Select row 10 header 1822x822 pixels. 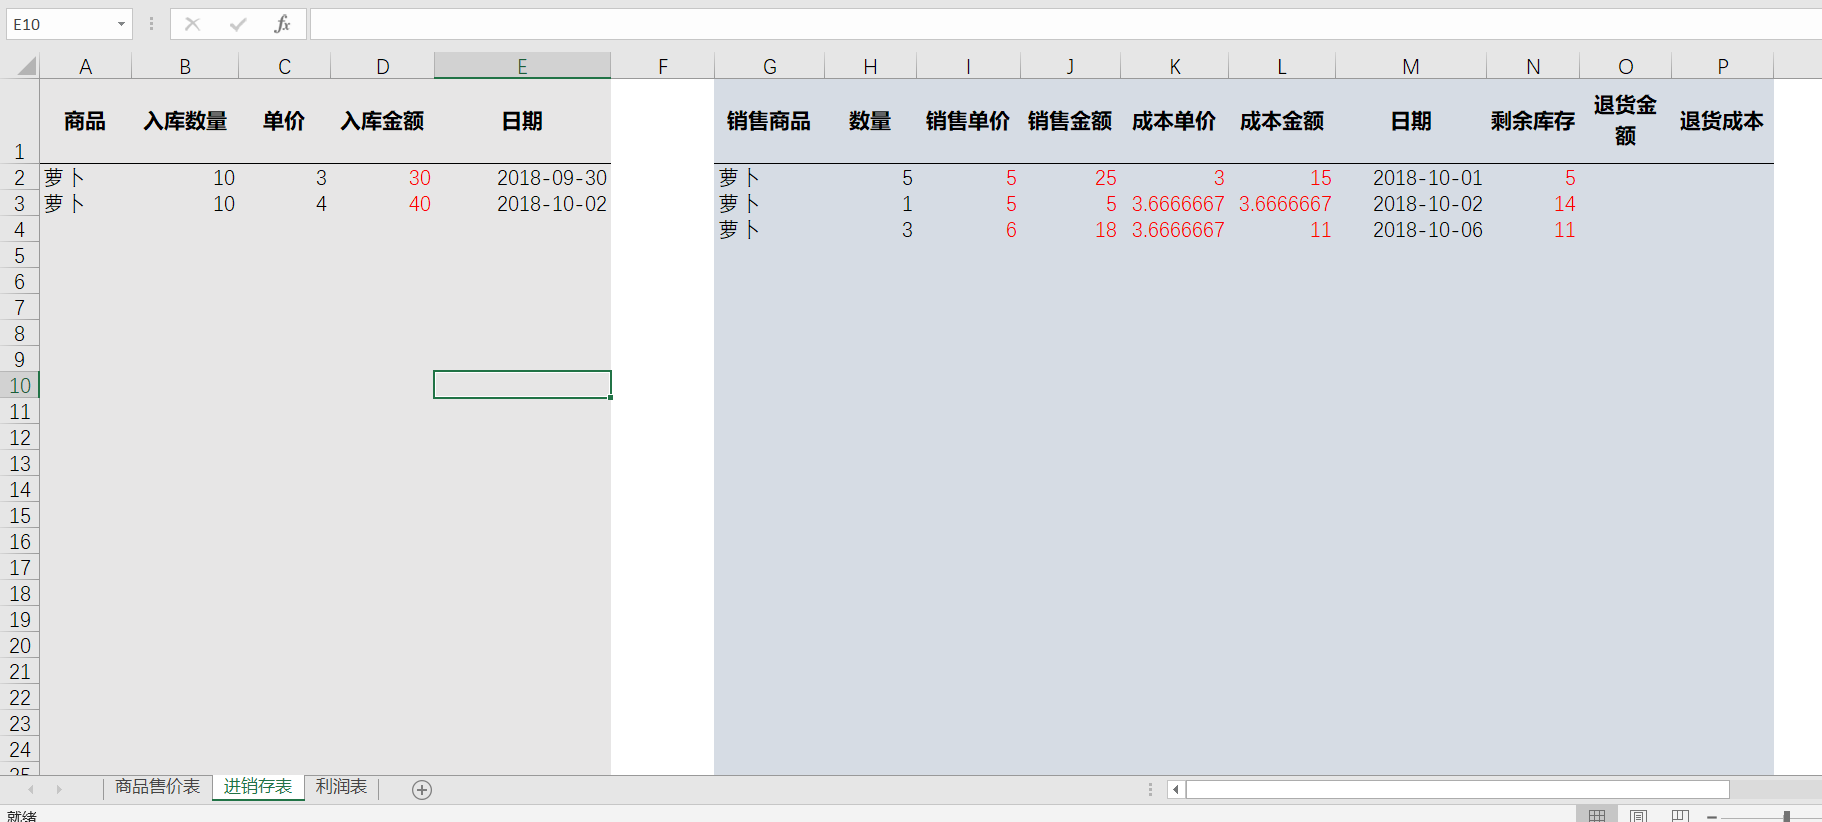tap(20, 385)
